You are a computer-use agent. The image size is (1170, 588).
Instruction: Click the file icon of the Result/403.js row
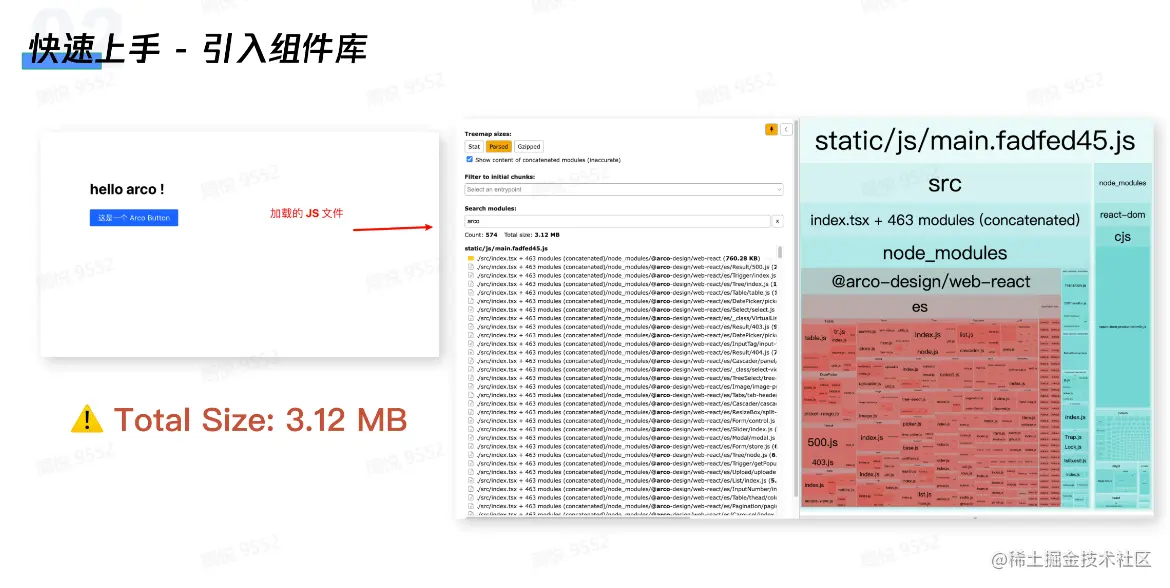(x=471, y=327)
